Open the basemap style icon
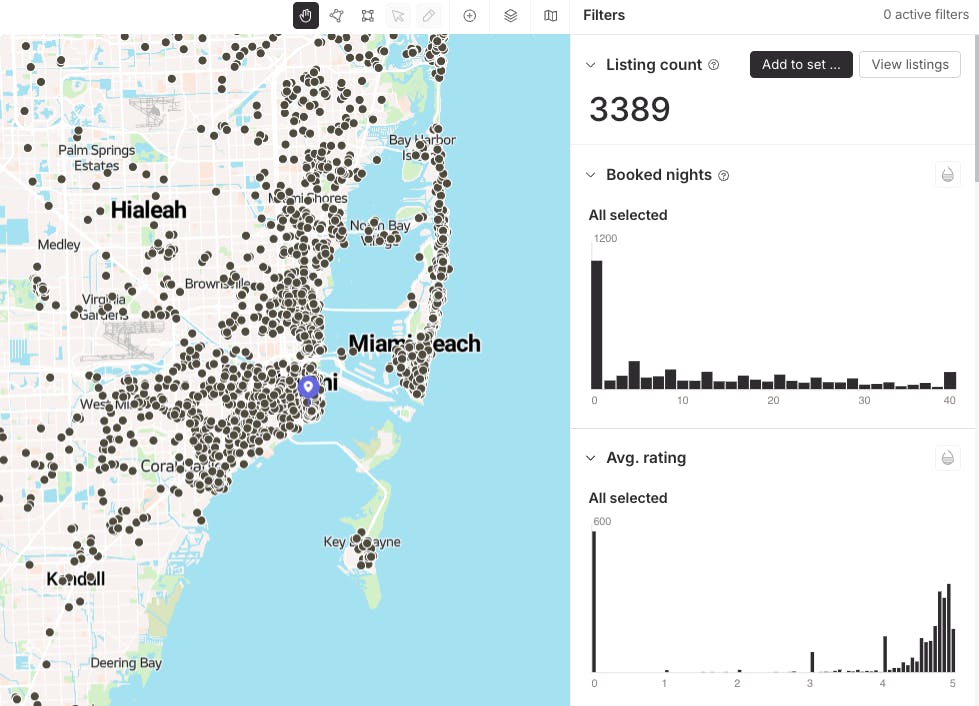Viewport: 979px width, 706px height. point(550,16)
